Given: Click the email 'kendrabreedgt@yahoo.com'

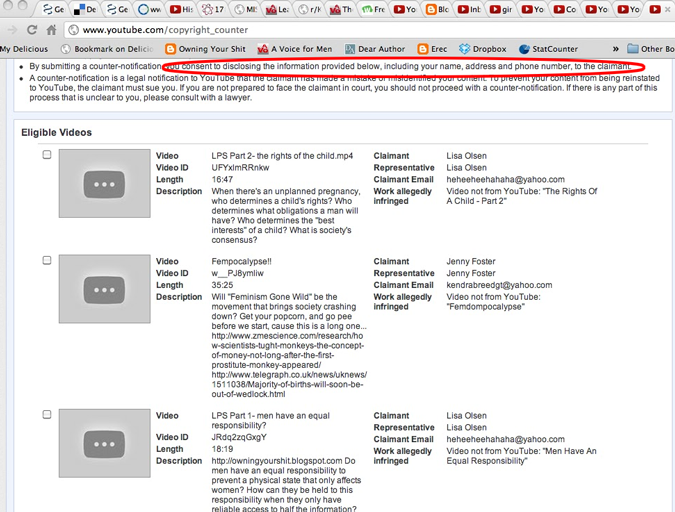Looking at the screenshot, I should tap(499, 285).
